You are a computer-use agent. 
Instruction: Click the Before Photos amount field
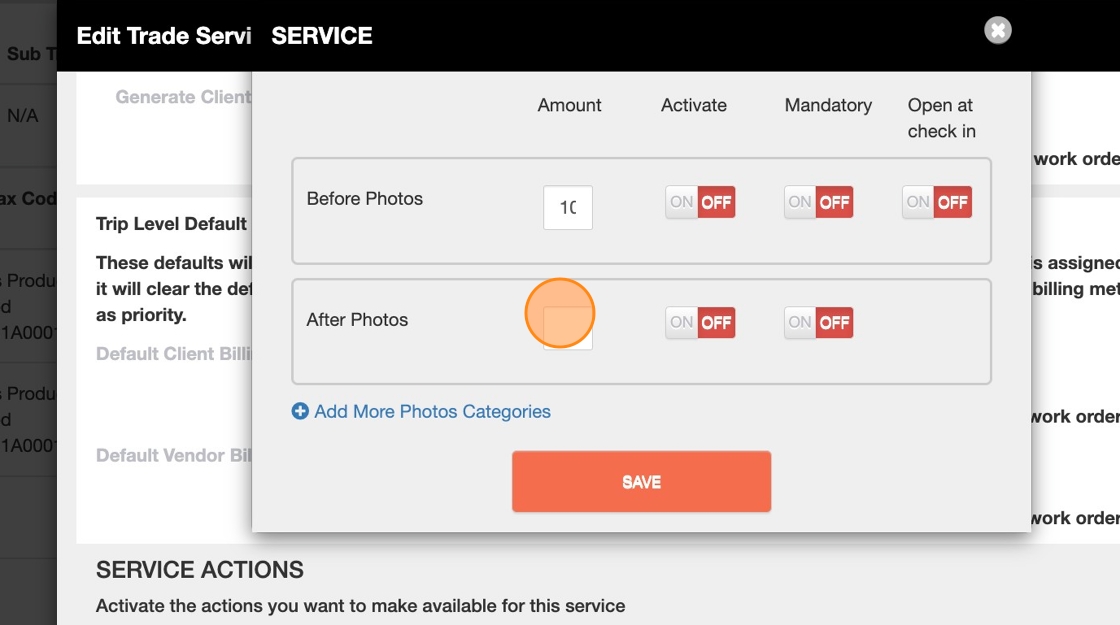coord(568,208)
